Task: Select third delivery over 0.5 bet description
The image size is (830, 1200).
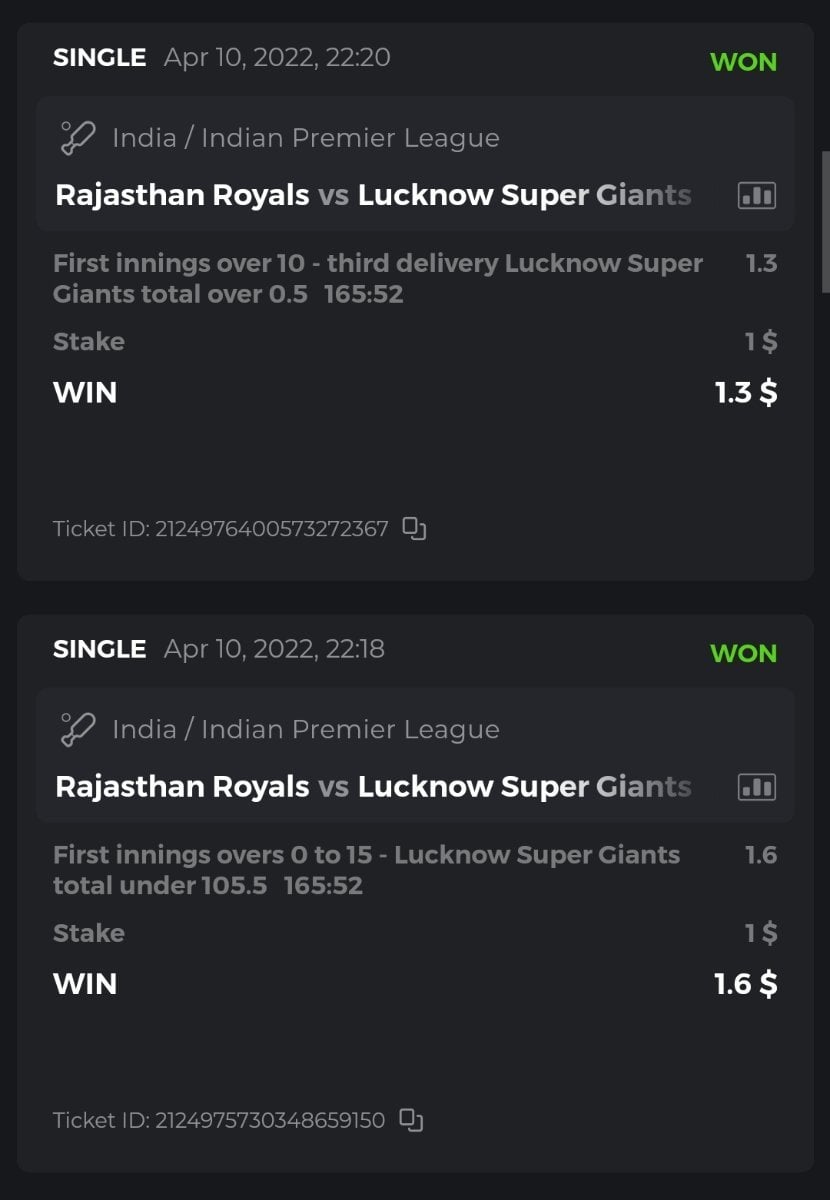Action: [x=377, y=279]
